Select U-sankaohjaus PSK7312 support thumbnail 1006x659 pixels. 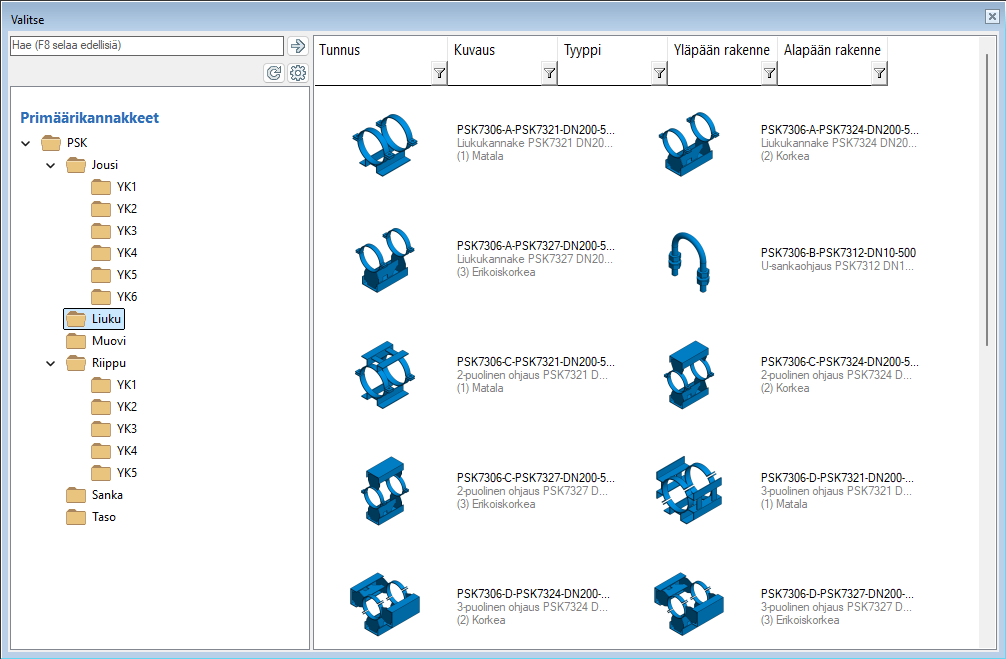688,259
